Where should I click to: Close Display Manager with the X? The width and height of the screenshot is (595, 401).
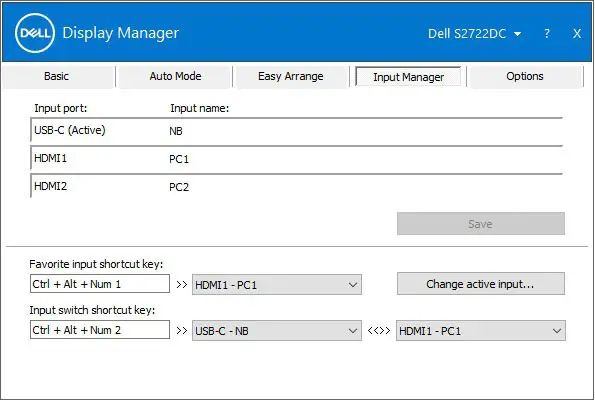[577, 34]
